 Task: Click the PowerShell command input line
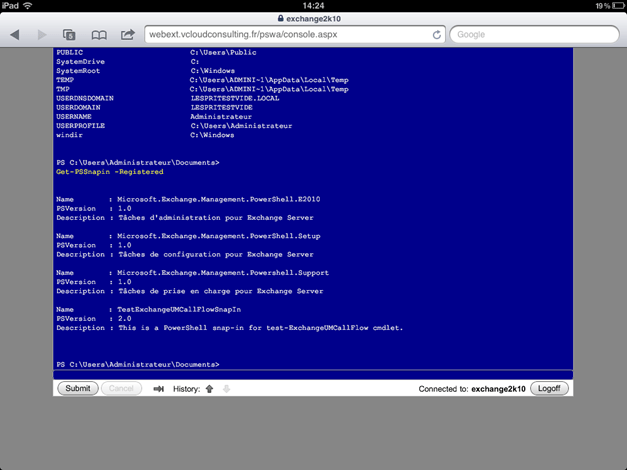pyautogui.click(x=313, y=375)
